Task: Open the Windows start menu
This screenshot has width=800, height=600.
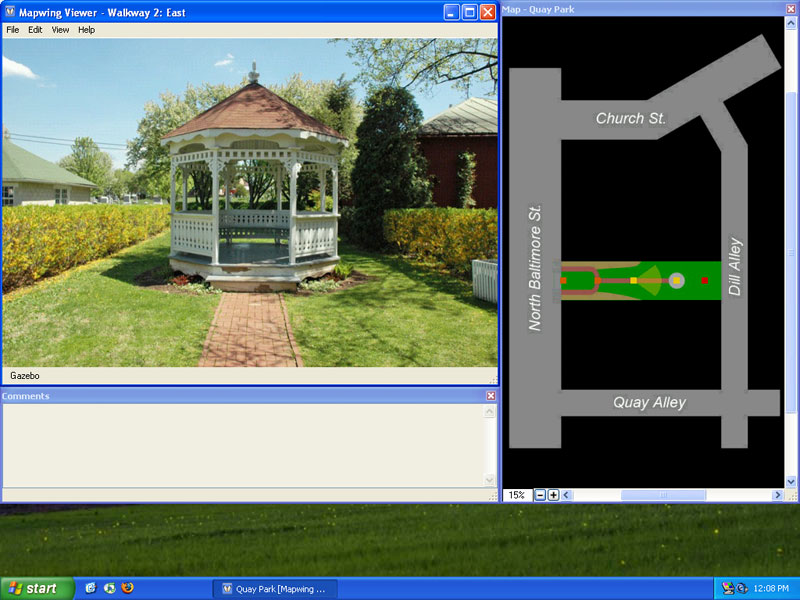Action: pos(36,589)
